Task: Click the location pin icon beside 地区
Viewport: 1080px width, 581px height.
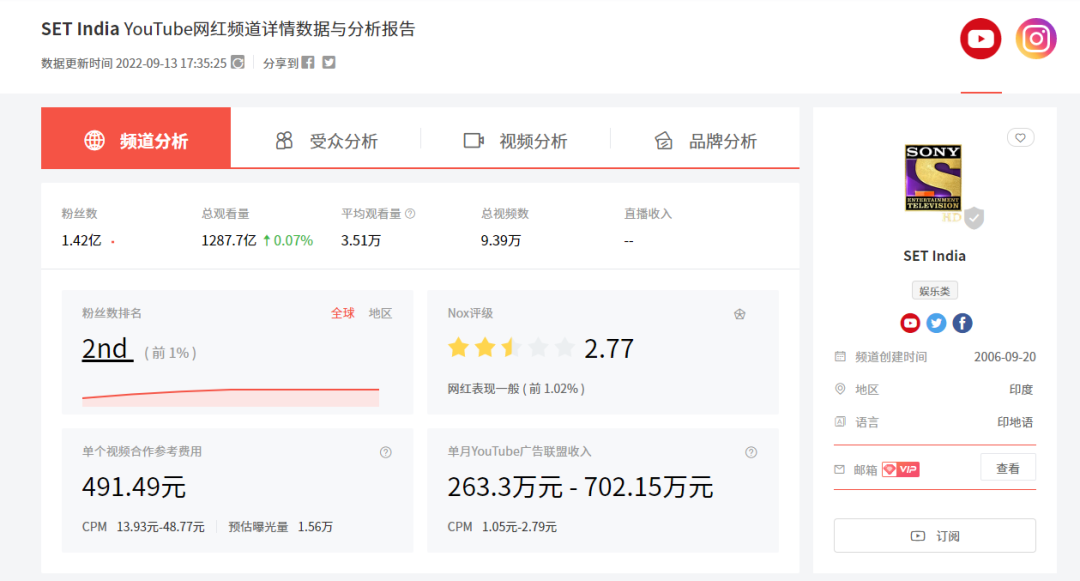Action: coord(840,389)
